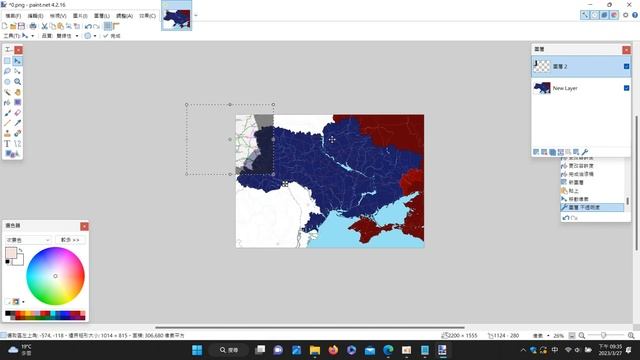The image size is (640, 360).
Task: Open the Layers (L) menu
Action: pyautogui.click(x=102, y=16)
